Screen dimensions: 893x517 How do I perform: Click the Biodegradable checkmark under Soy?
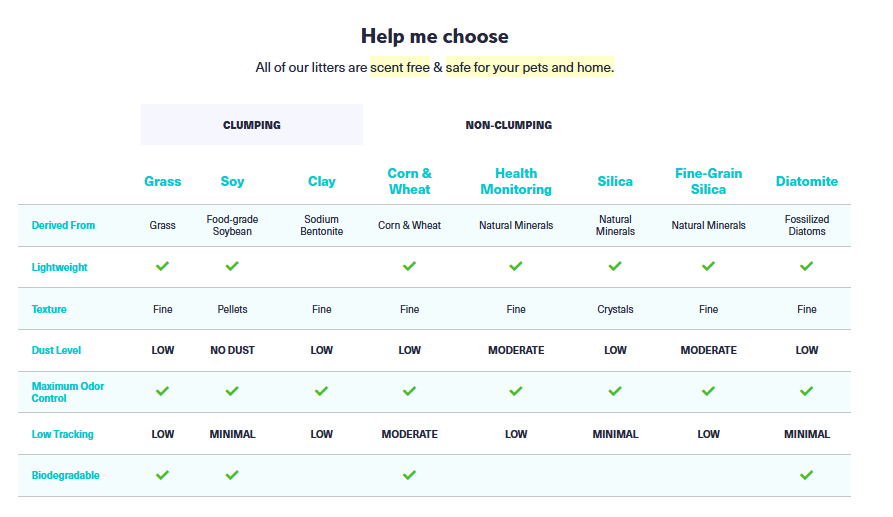coord(232,475)
